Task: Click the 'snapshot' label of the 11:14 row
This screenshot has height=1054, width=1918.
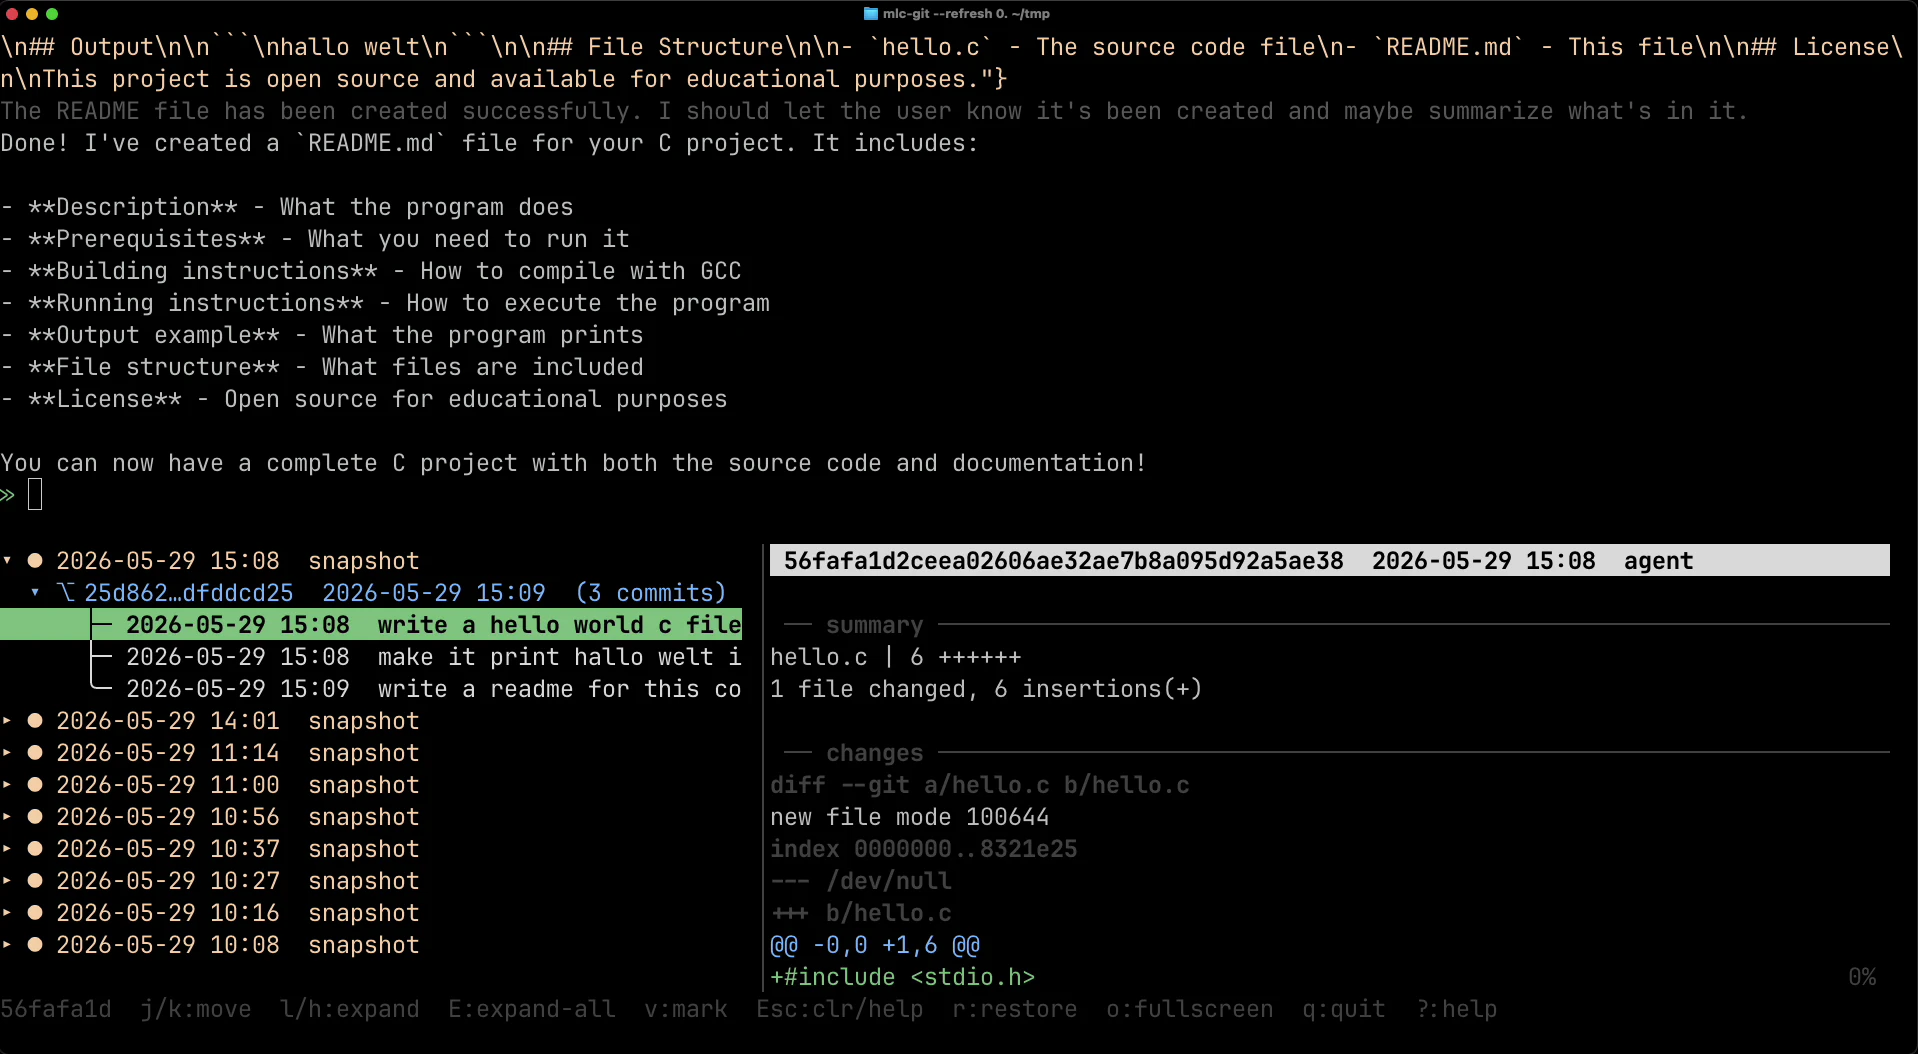Action: [x=364, y=753]
